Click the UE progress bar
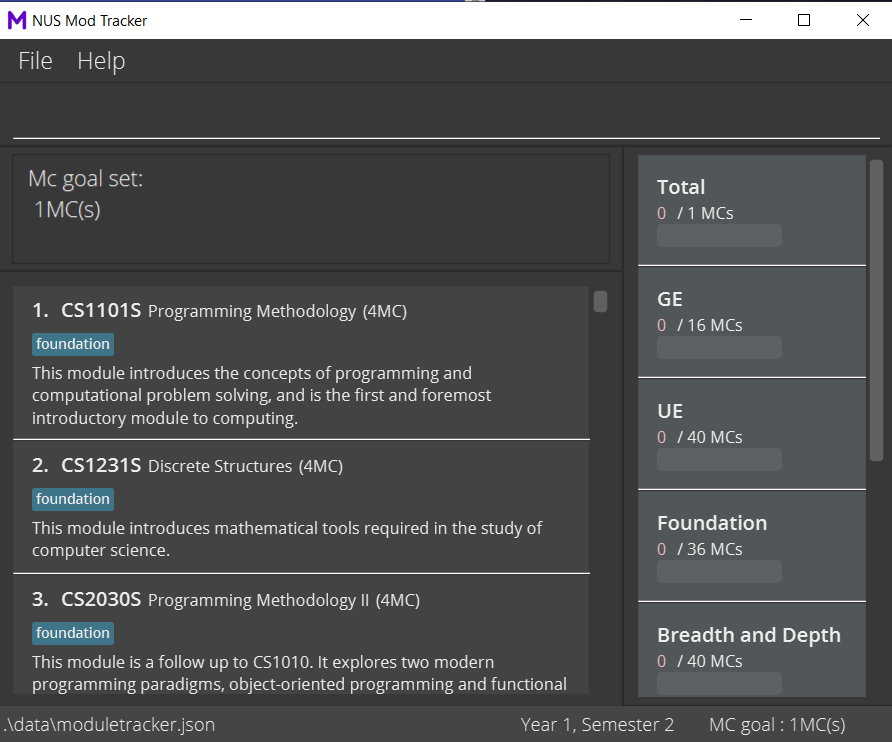Image resolution: width=892 pixels, height=742 pixels. click(x=719, y=460)
